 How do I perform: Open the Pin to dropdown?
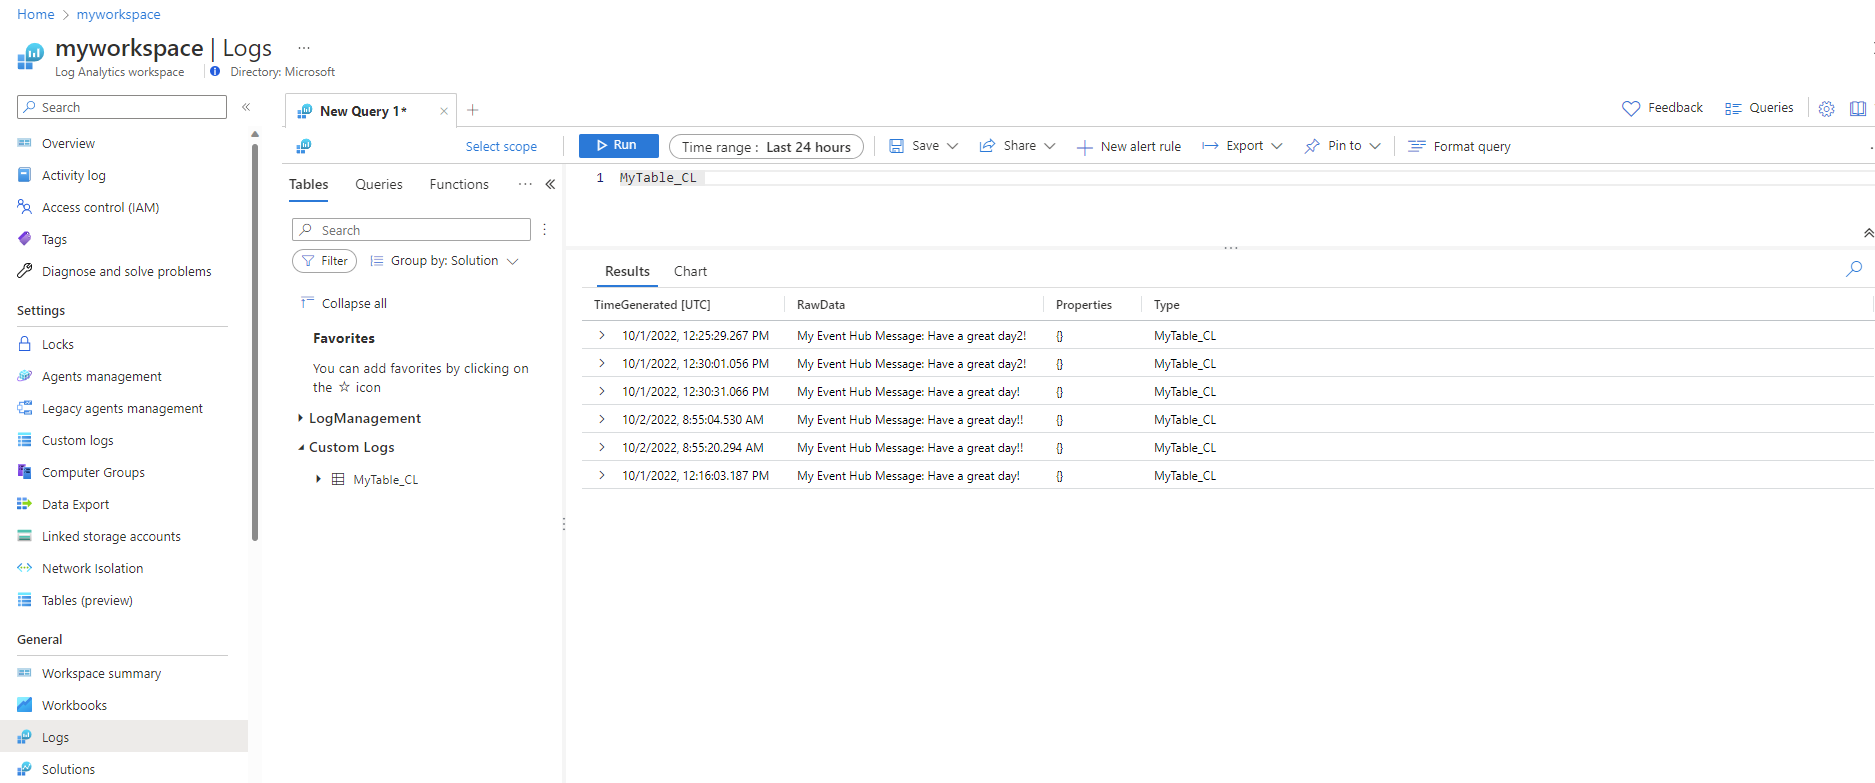tap(1343, 146)
